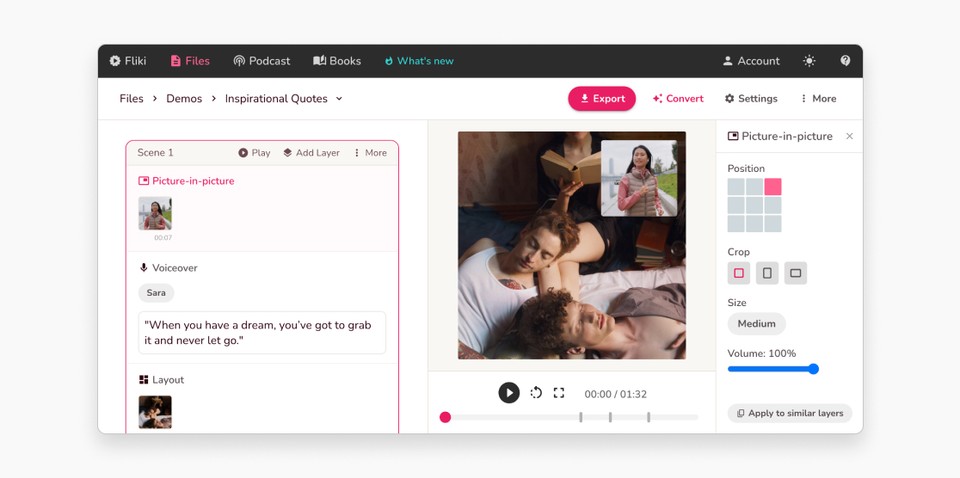
Task: Set position to top-center grid cell
Action: click(754, 187)
